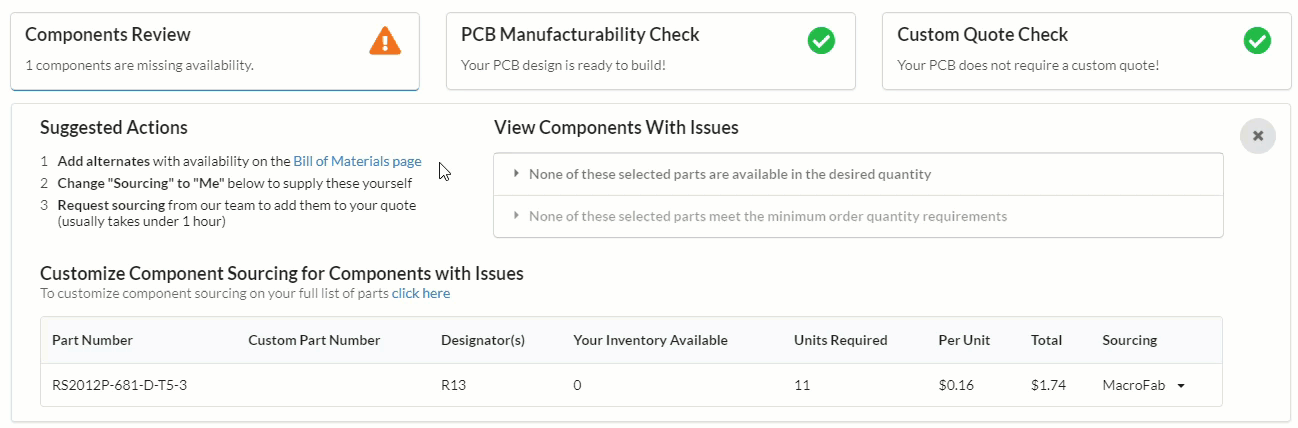Click the Designator(s) column header
Screen dimensions: 1298x428
(x=483, y=340)
